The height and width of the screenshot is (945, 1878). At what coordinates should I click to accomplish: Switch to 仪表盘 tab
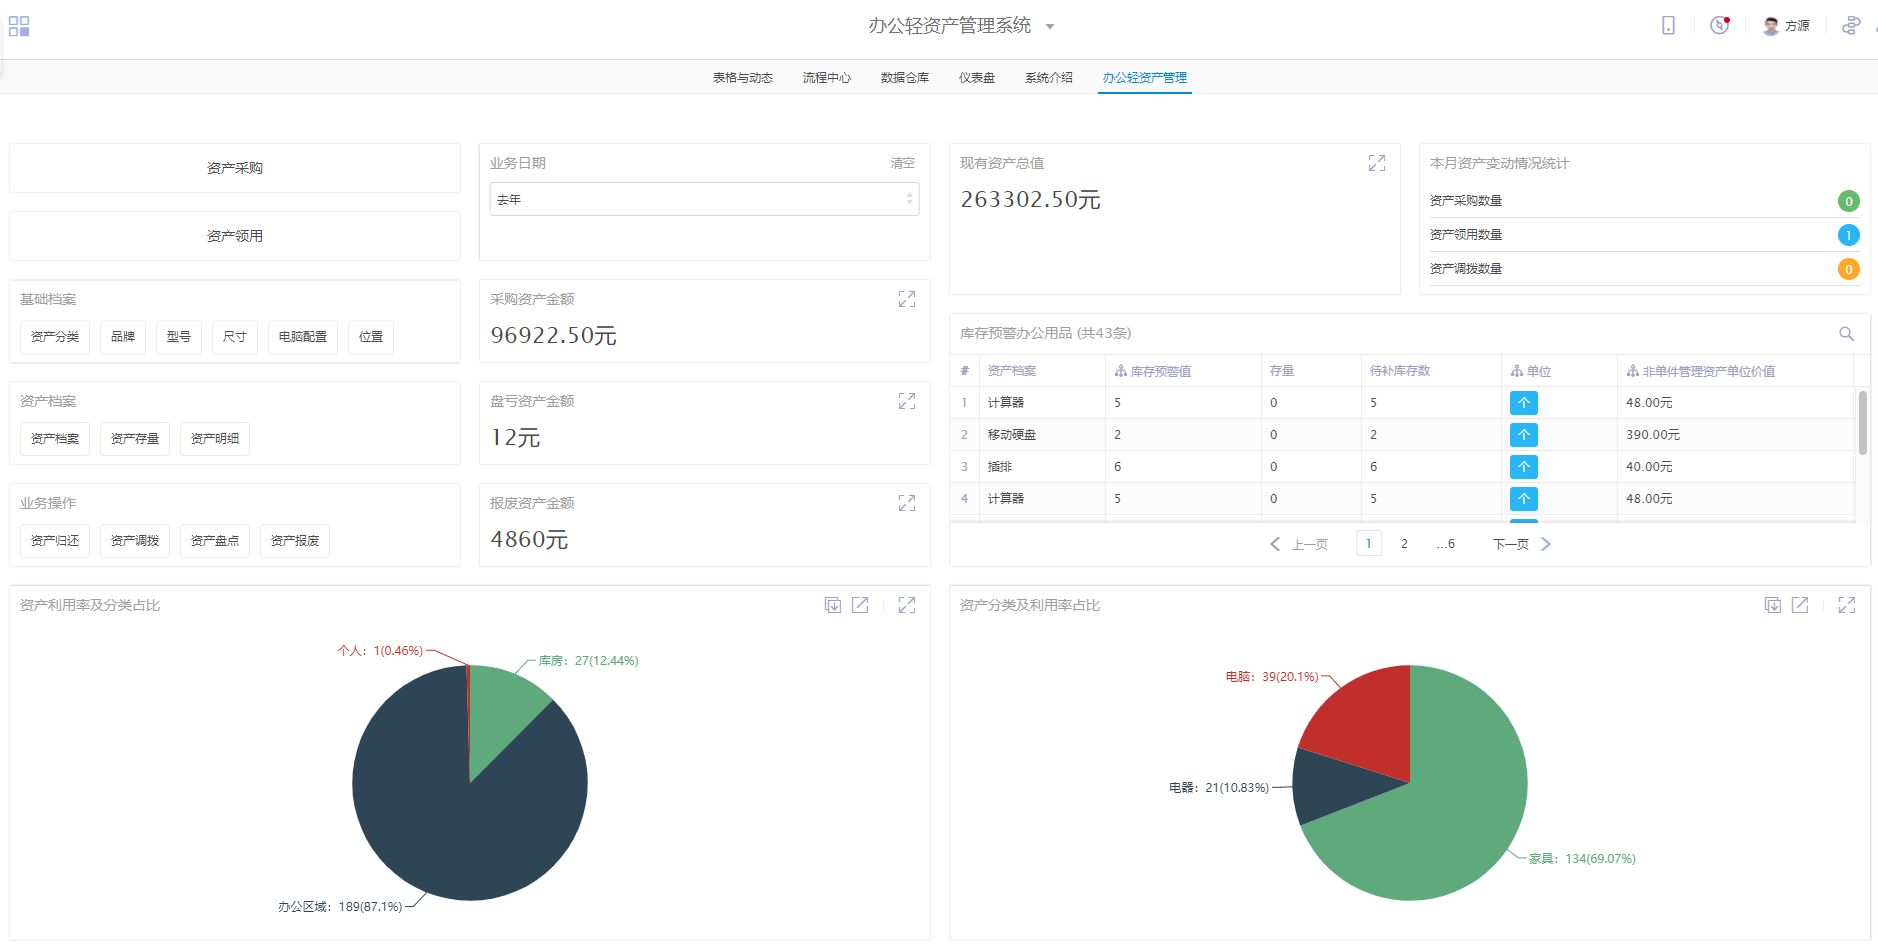(977, 78)
